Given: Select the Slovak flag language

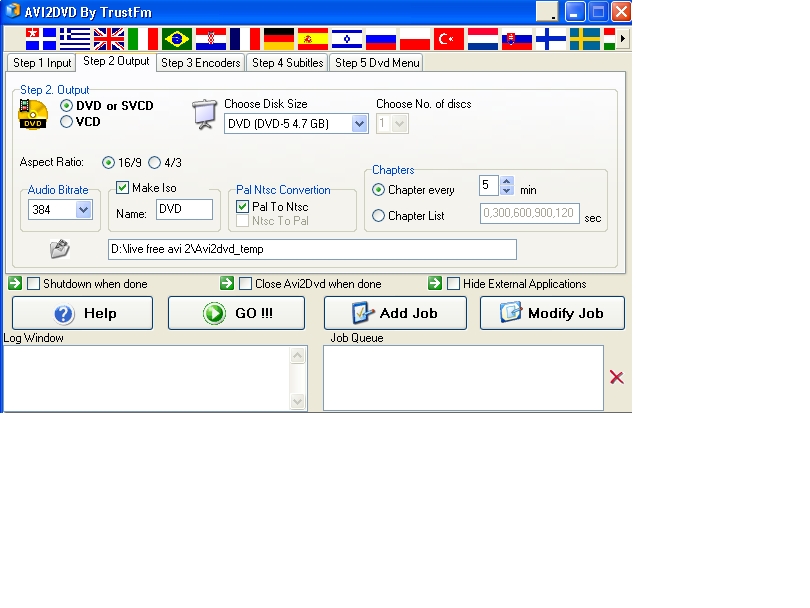Looking at the screenshot, I should [517, 39].
